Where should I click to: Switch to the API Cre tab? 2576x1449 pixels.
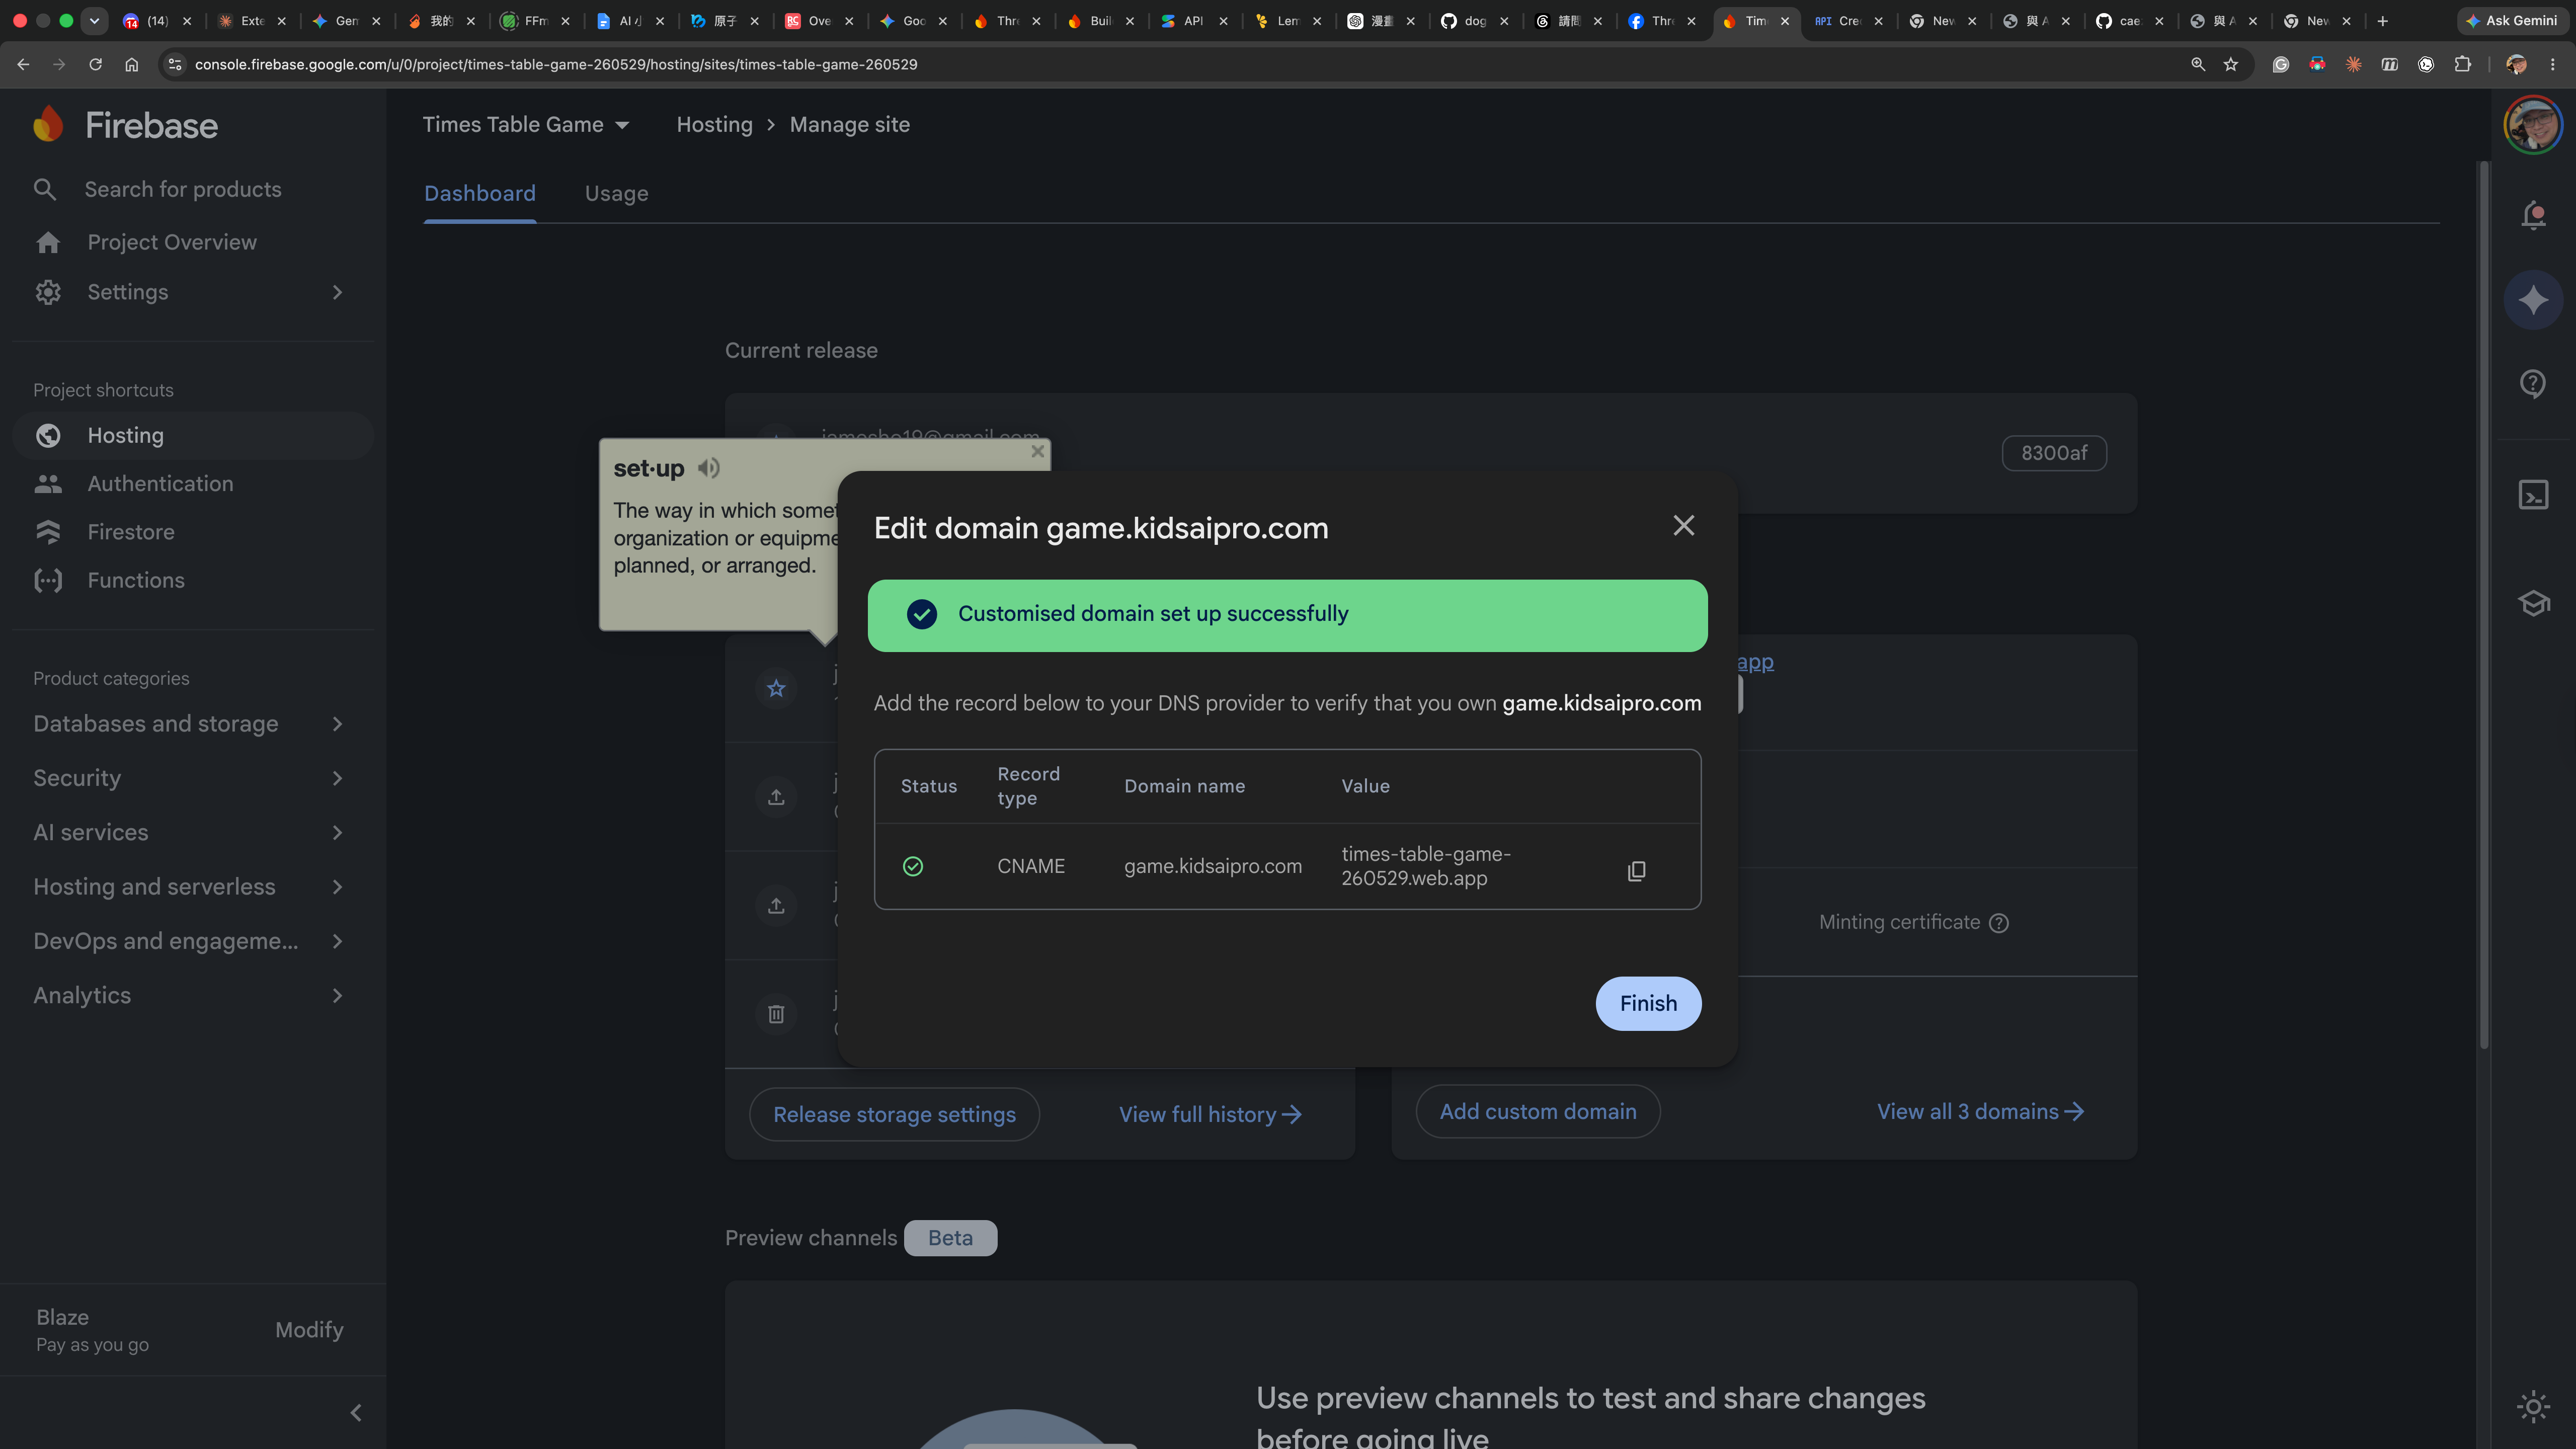tap(1848, 20)
